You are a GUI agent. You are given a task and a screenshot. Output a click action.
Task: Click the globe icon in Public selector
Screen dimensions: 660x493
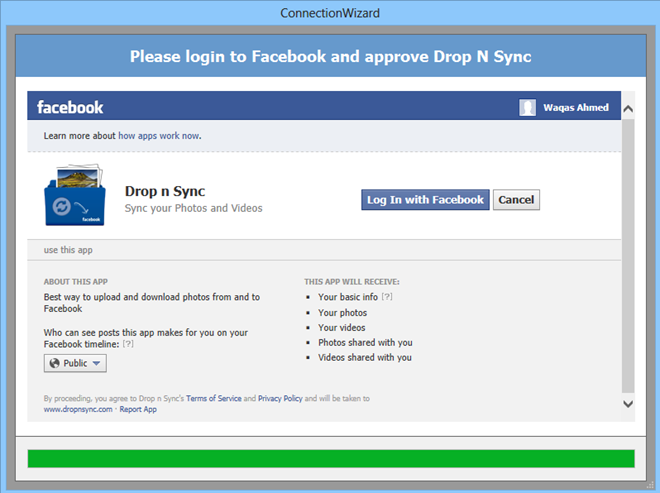click(54, 363)
